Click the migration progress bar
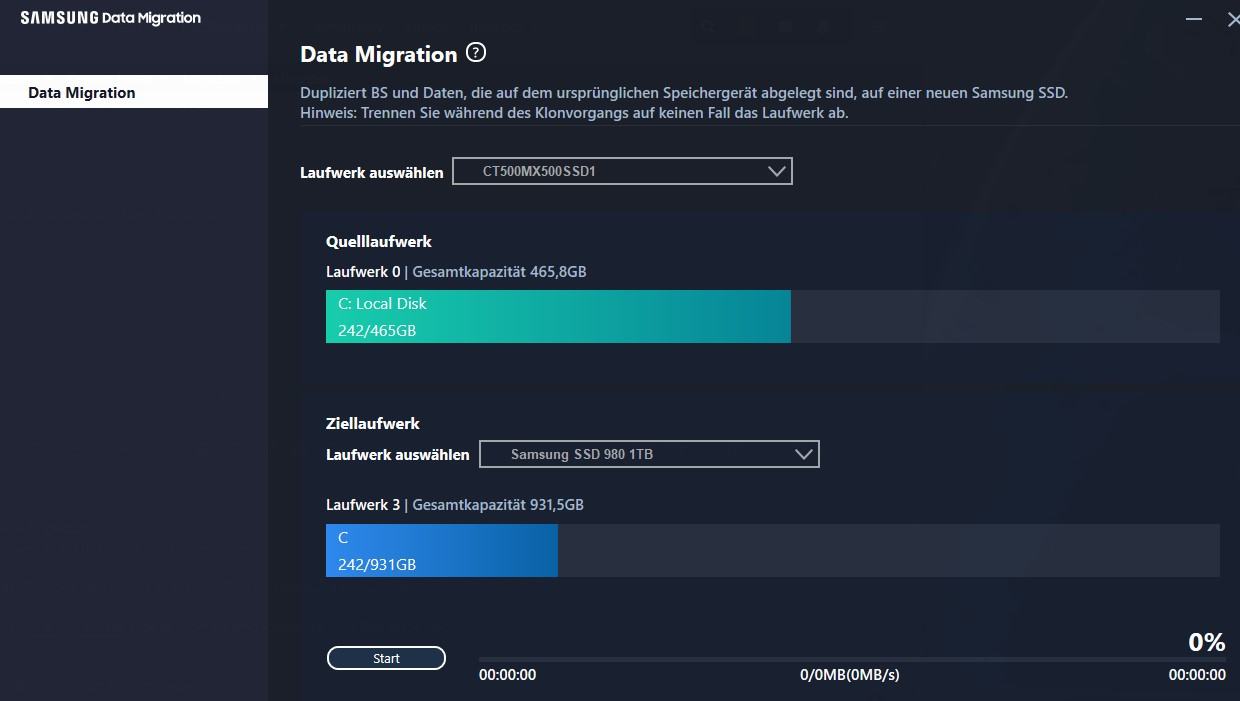 (852, 659)
